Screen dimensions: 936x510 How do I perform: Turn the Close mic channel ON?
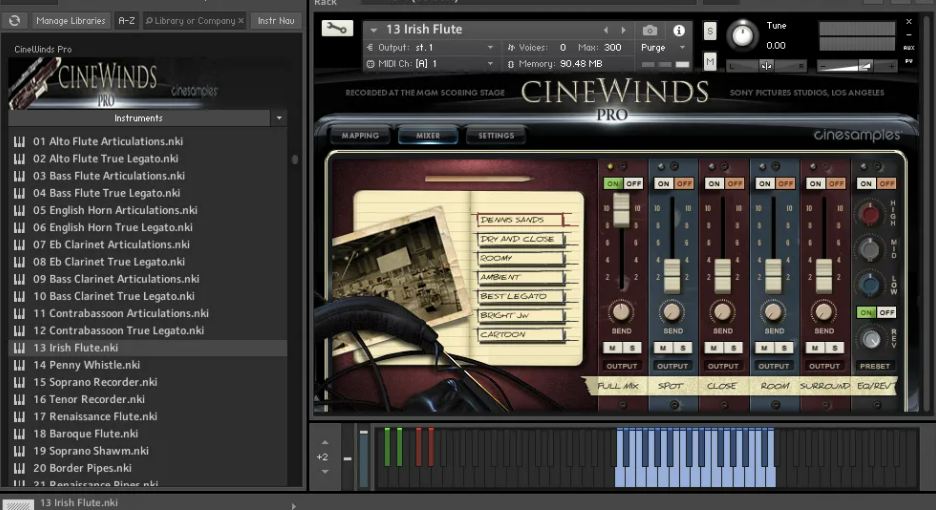pyautogui.click(x=714, y=184)
